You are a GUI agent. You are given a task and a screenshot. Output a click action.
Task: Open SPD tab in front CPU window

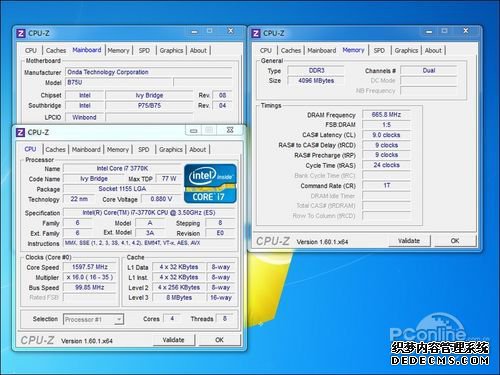[x=144, y=150]
